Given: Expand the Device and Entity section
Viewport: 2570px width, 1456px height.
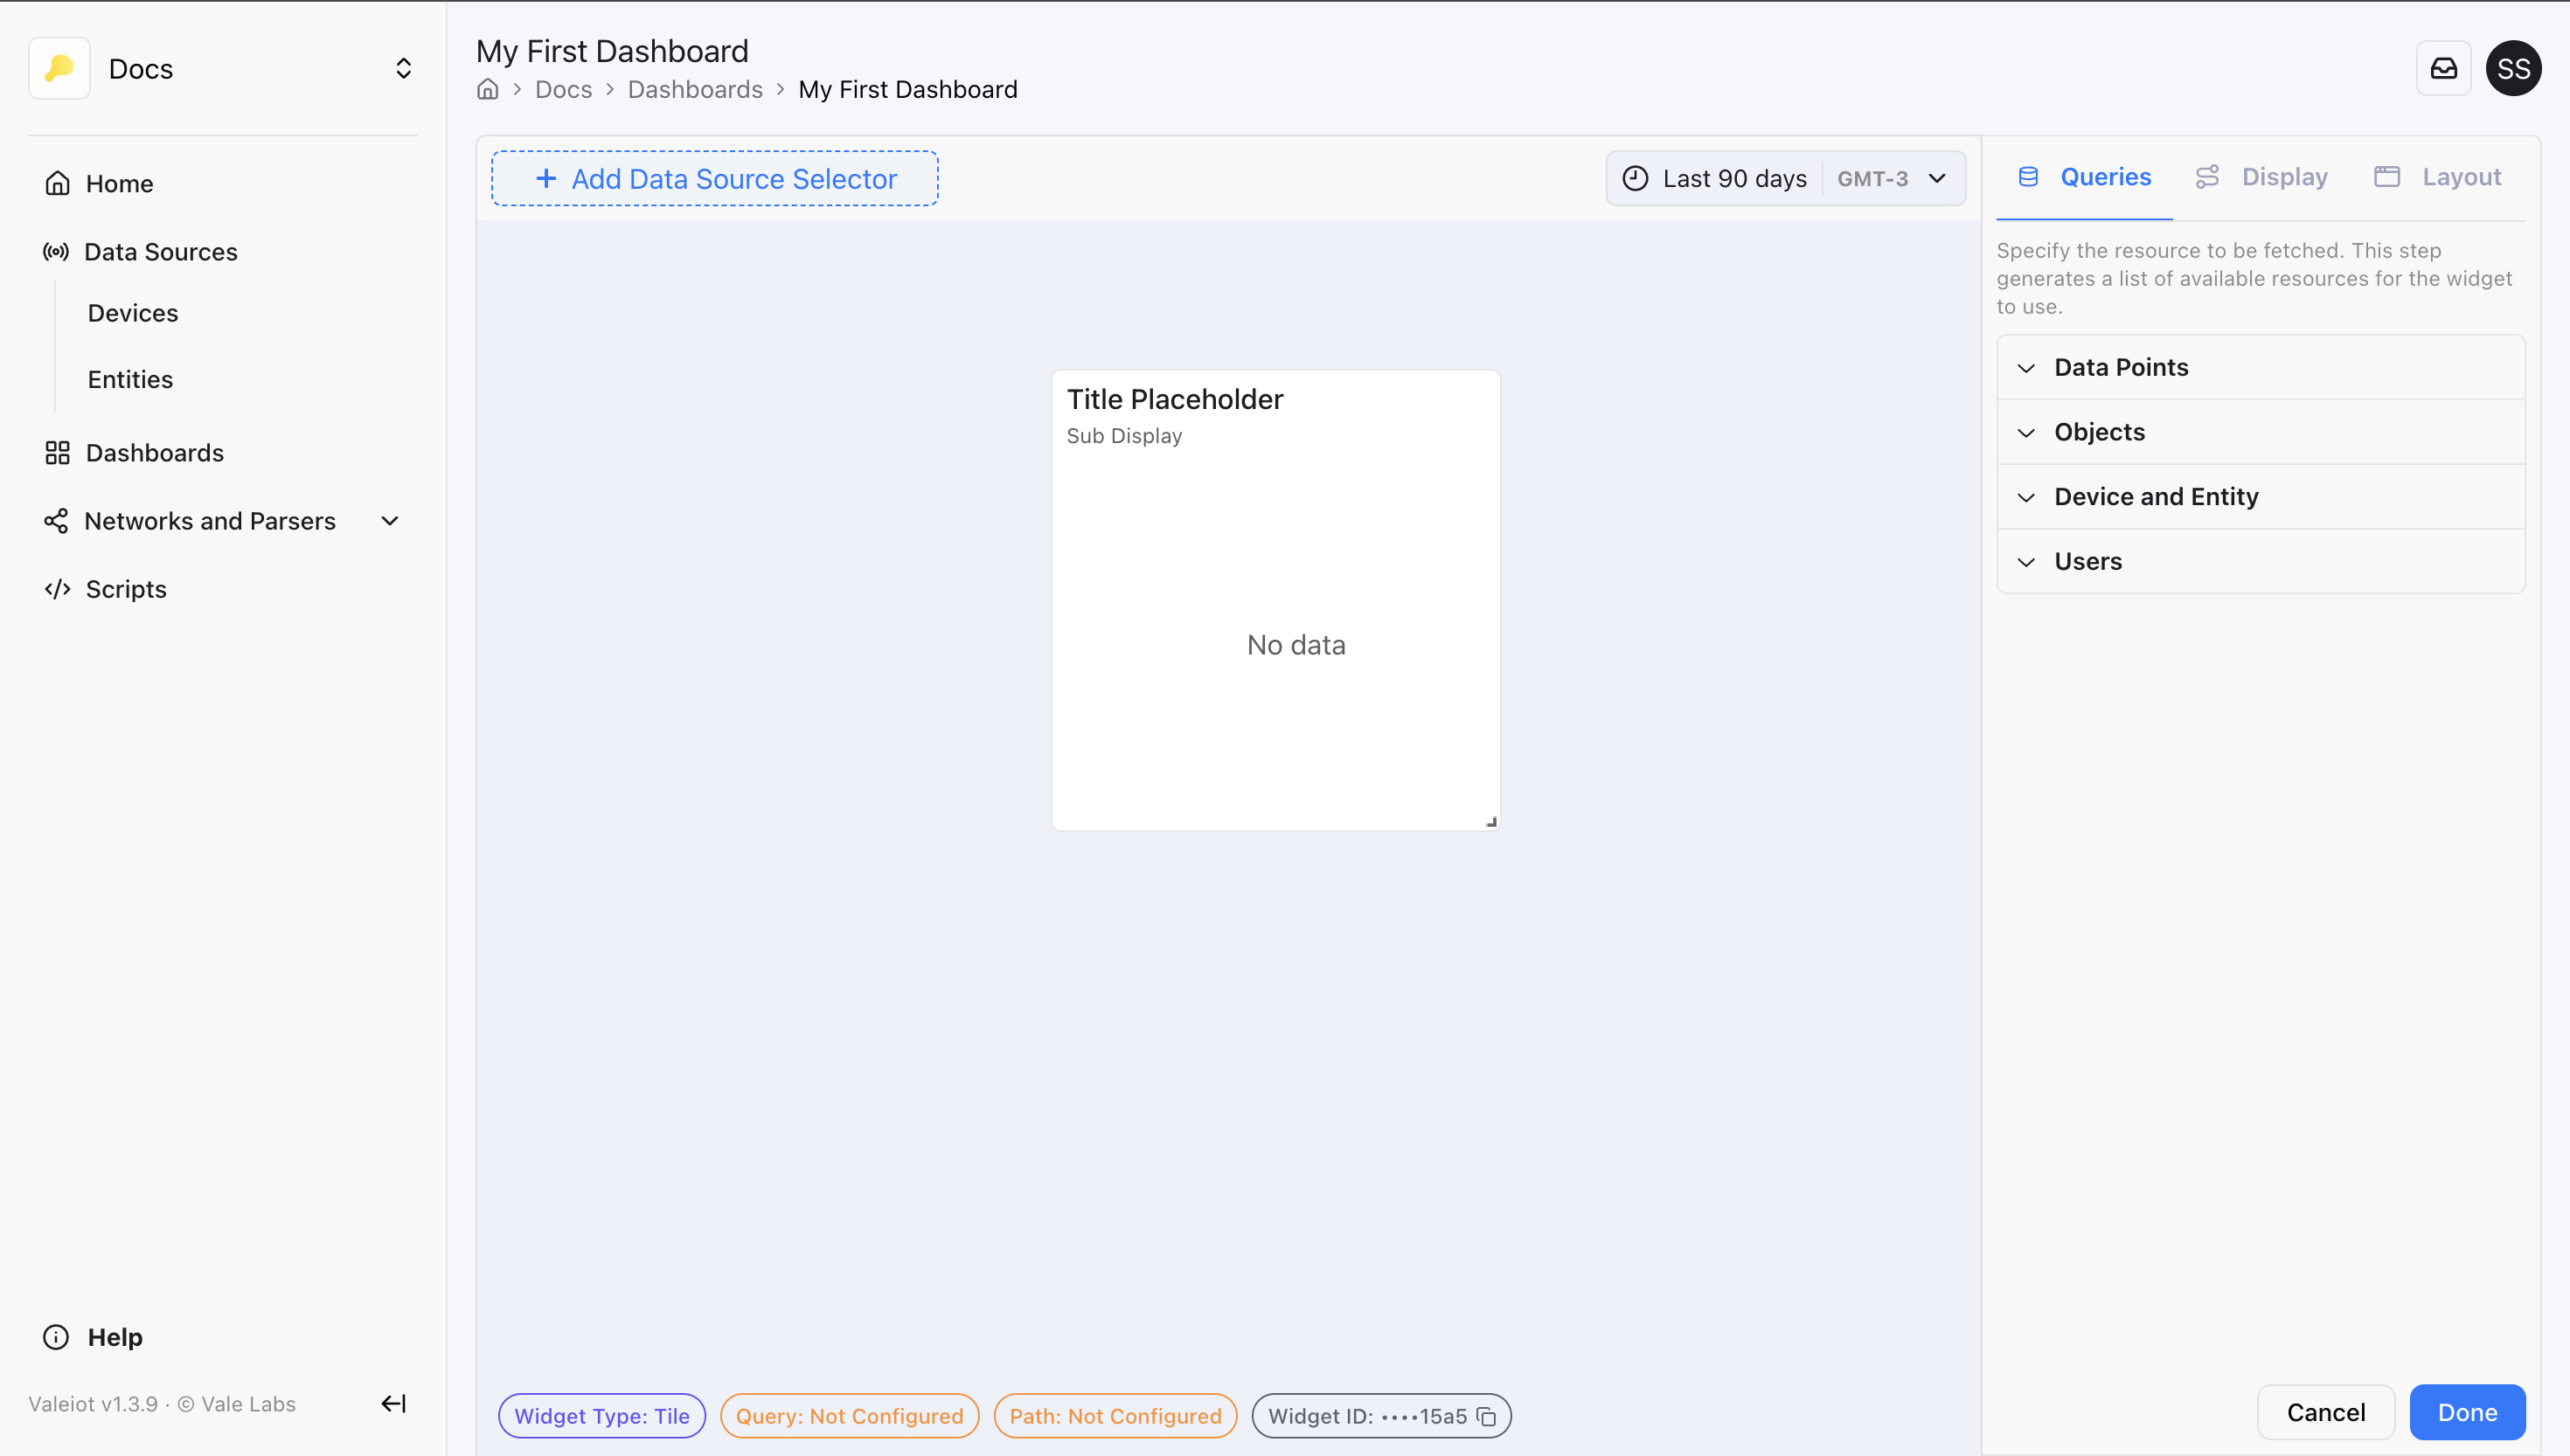Looking at the screenshot, I should (2156, 496).
